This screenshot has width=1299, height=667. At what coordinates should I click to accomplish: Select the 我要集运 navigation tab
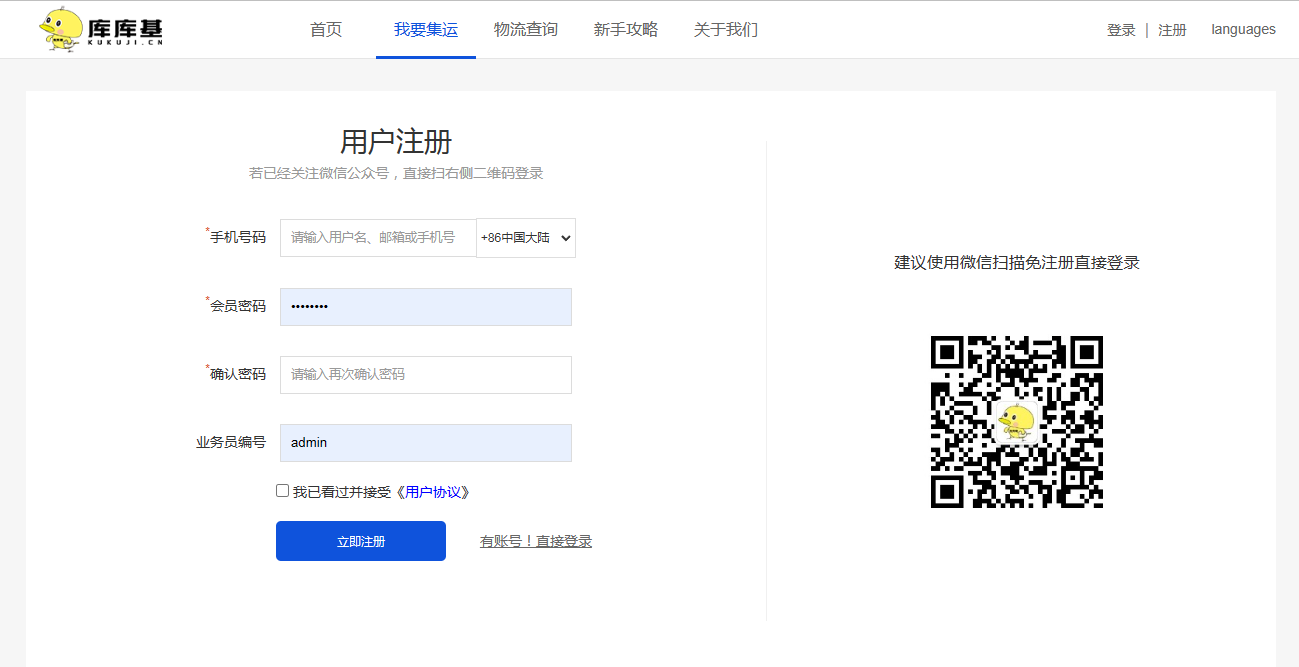(425, 30)
